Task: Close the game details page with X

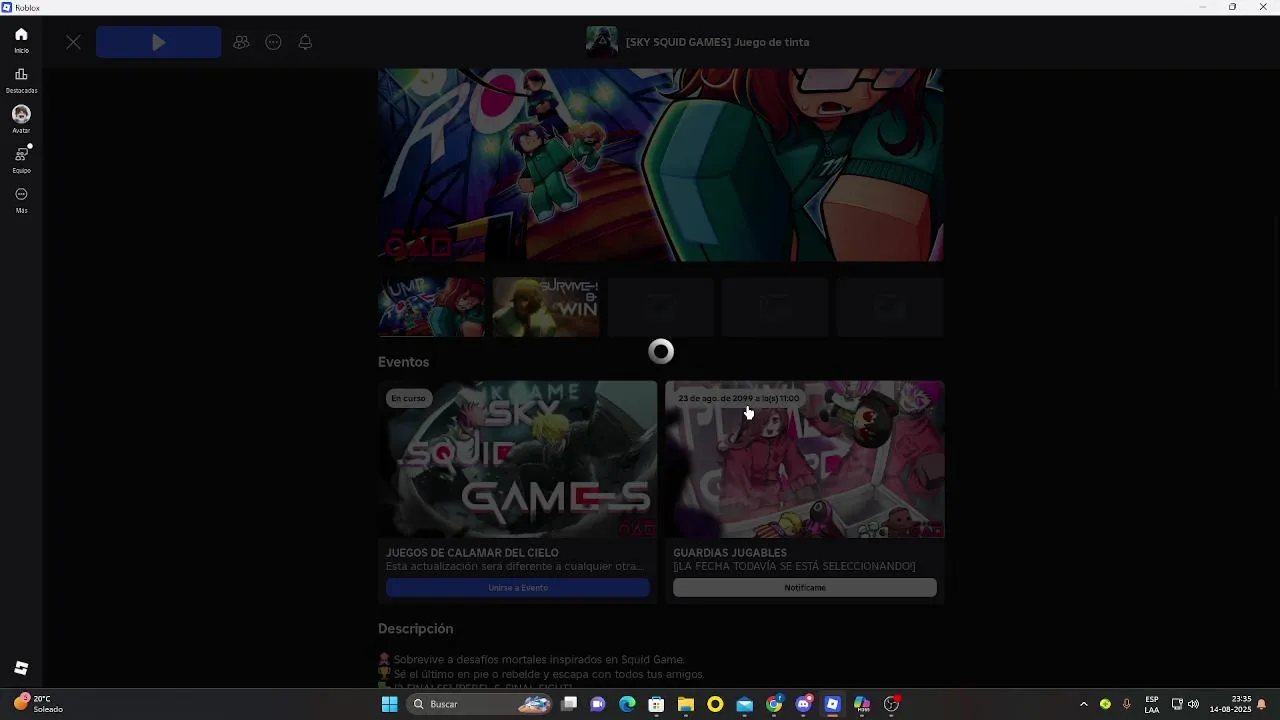Action: pyautogui.click(x=73, y=42)
